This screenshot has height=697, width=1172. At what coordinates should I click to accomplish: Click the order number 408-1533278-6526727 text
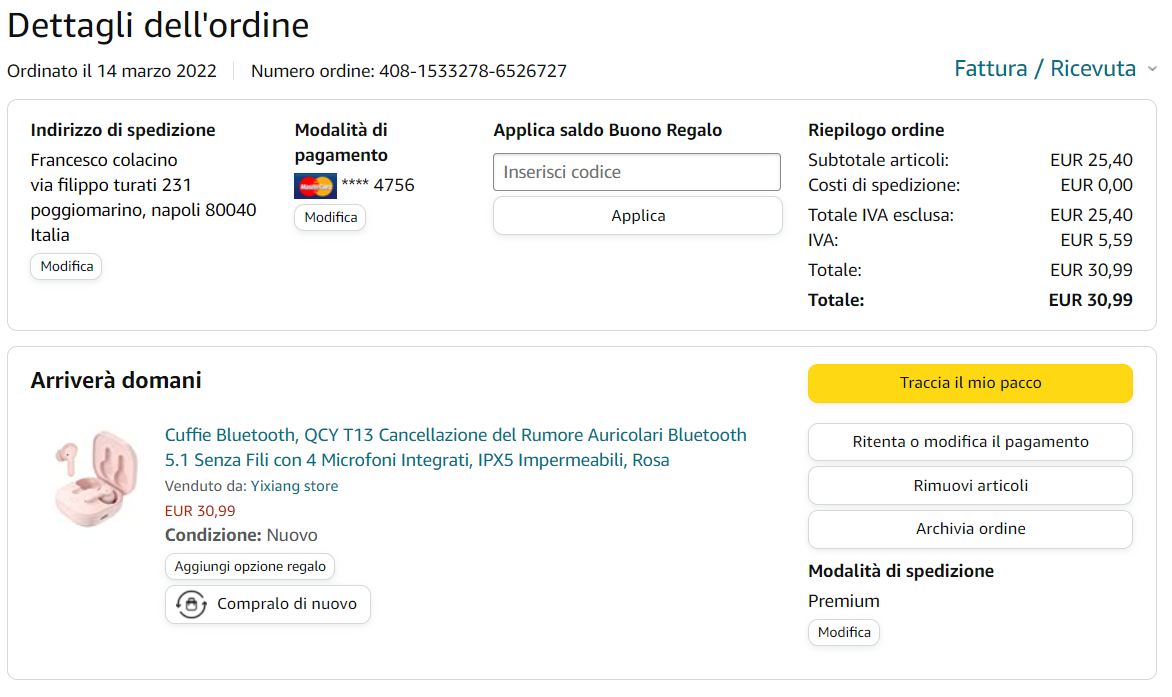click(x=472, y=71)
